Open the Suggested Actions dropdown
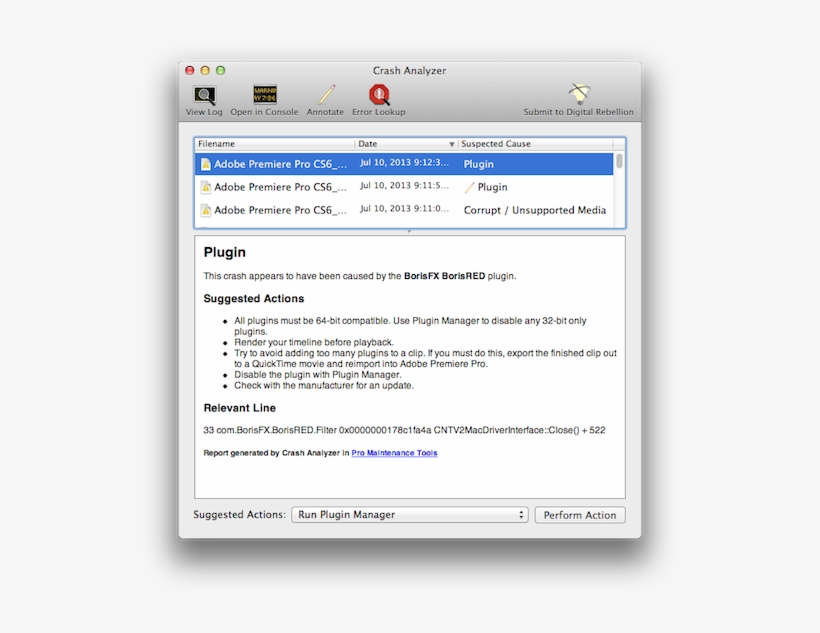 click(x=409, y=515)
